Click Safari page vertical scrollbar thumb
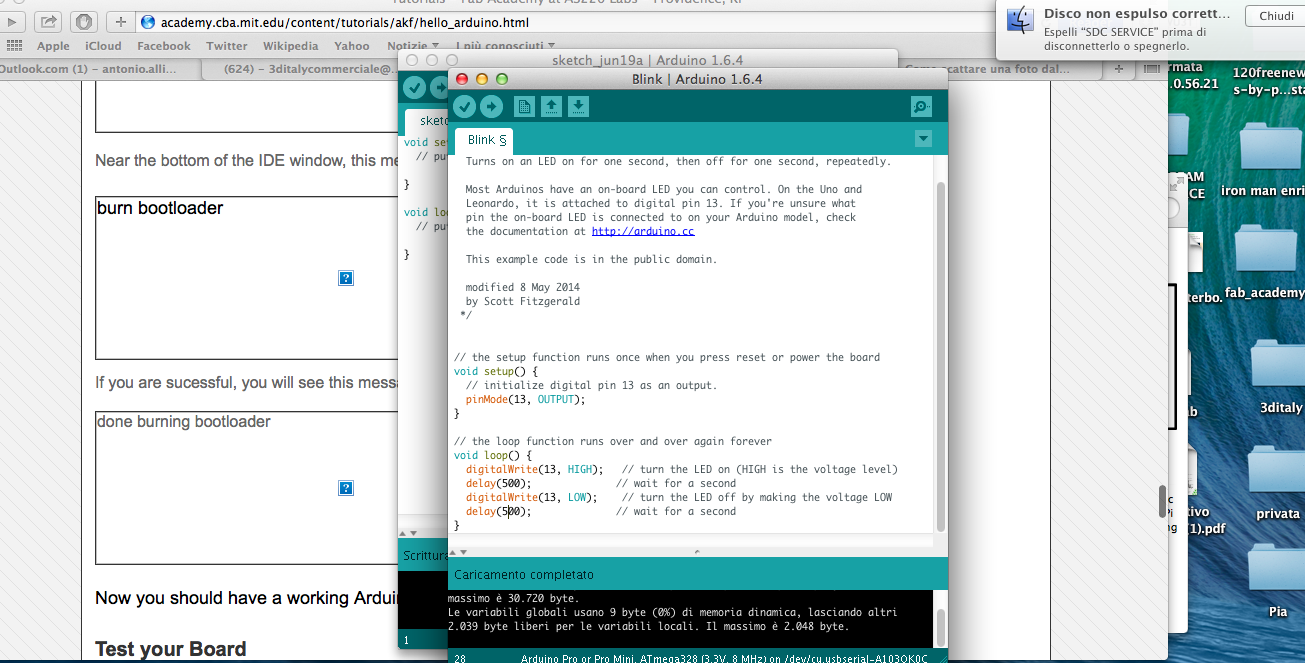The image size is (1305, 663). (1162, 500)
